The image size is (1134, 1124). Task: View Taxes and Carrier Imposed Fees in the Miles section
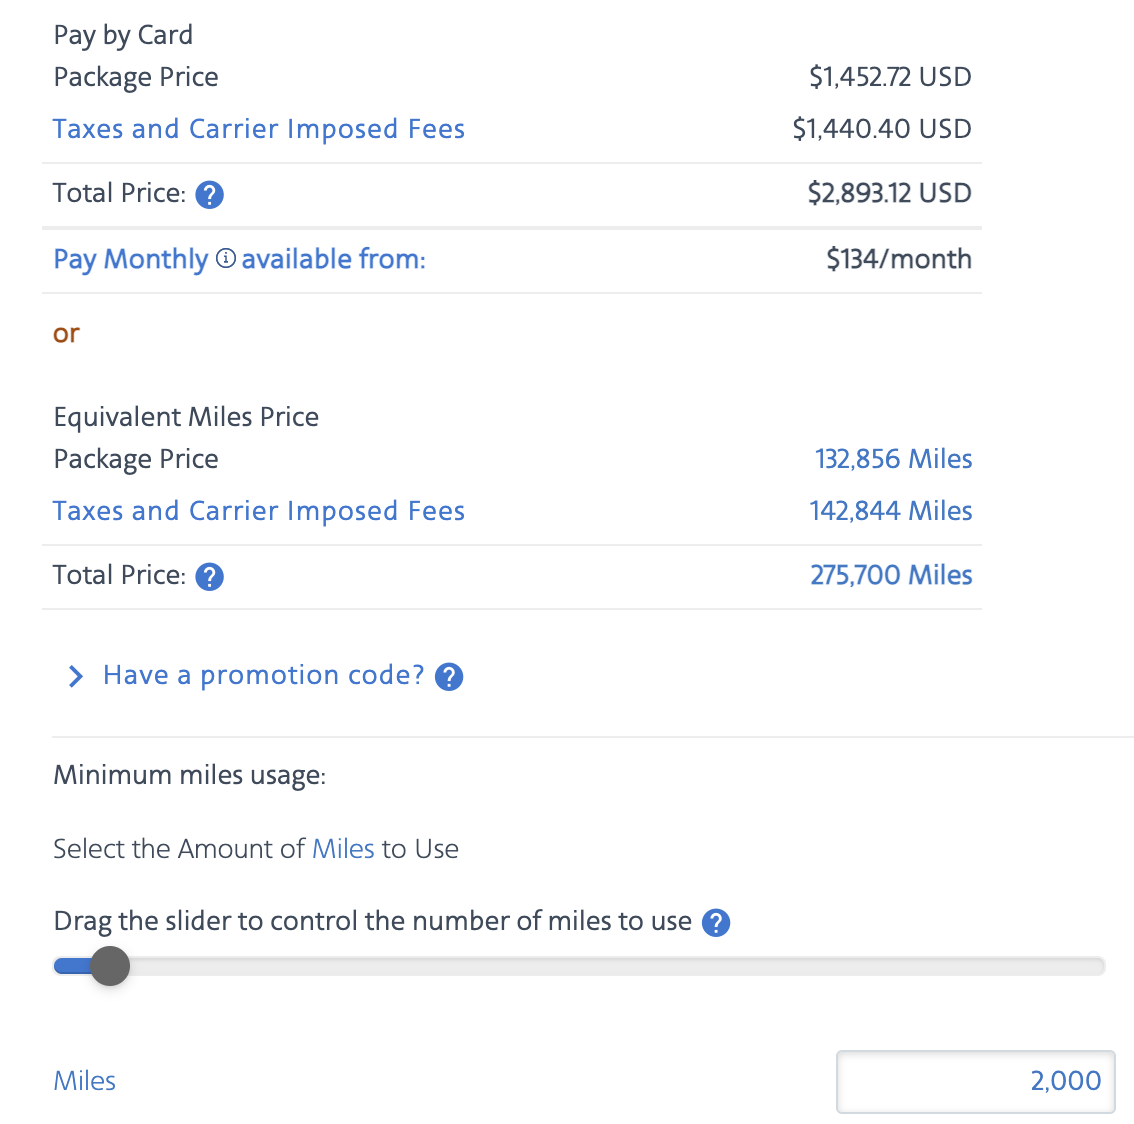(258, 510)
